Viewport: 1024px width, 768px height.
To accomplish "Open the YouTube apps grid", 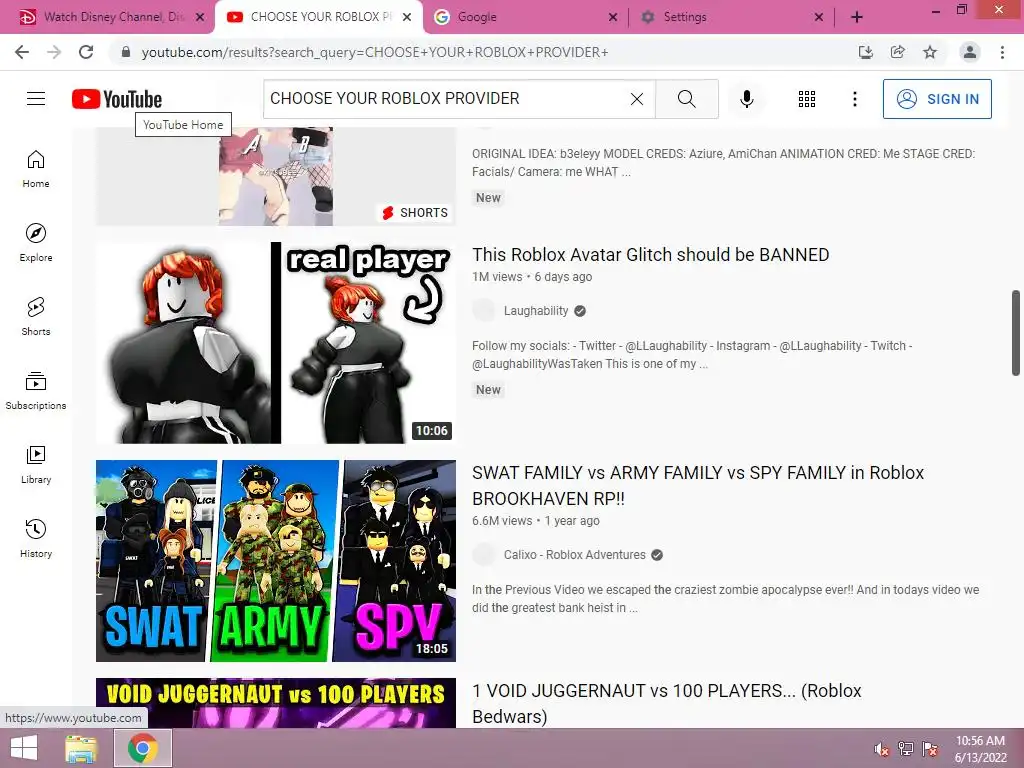I will [x=807, y=99].
